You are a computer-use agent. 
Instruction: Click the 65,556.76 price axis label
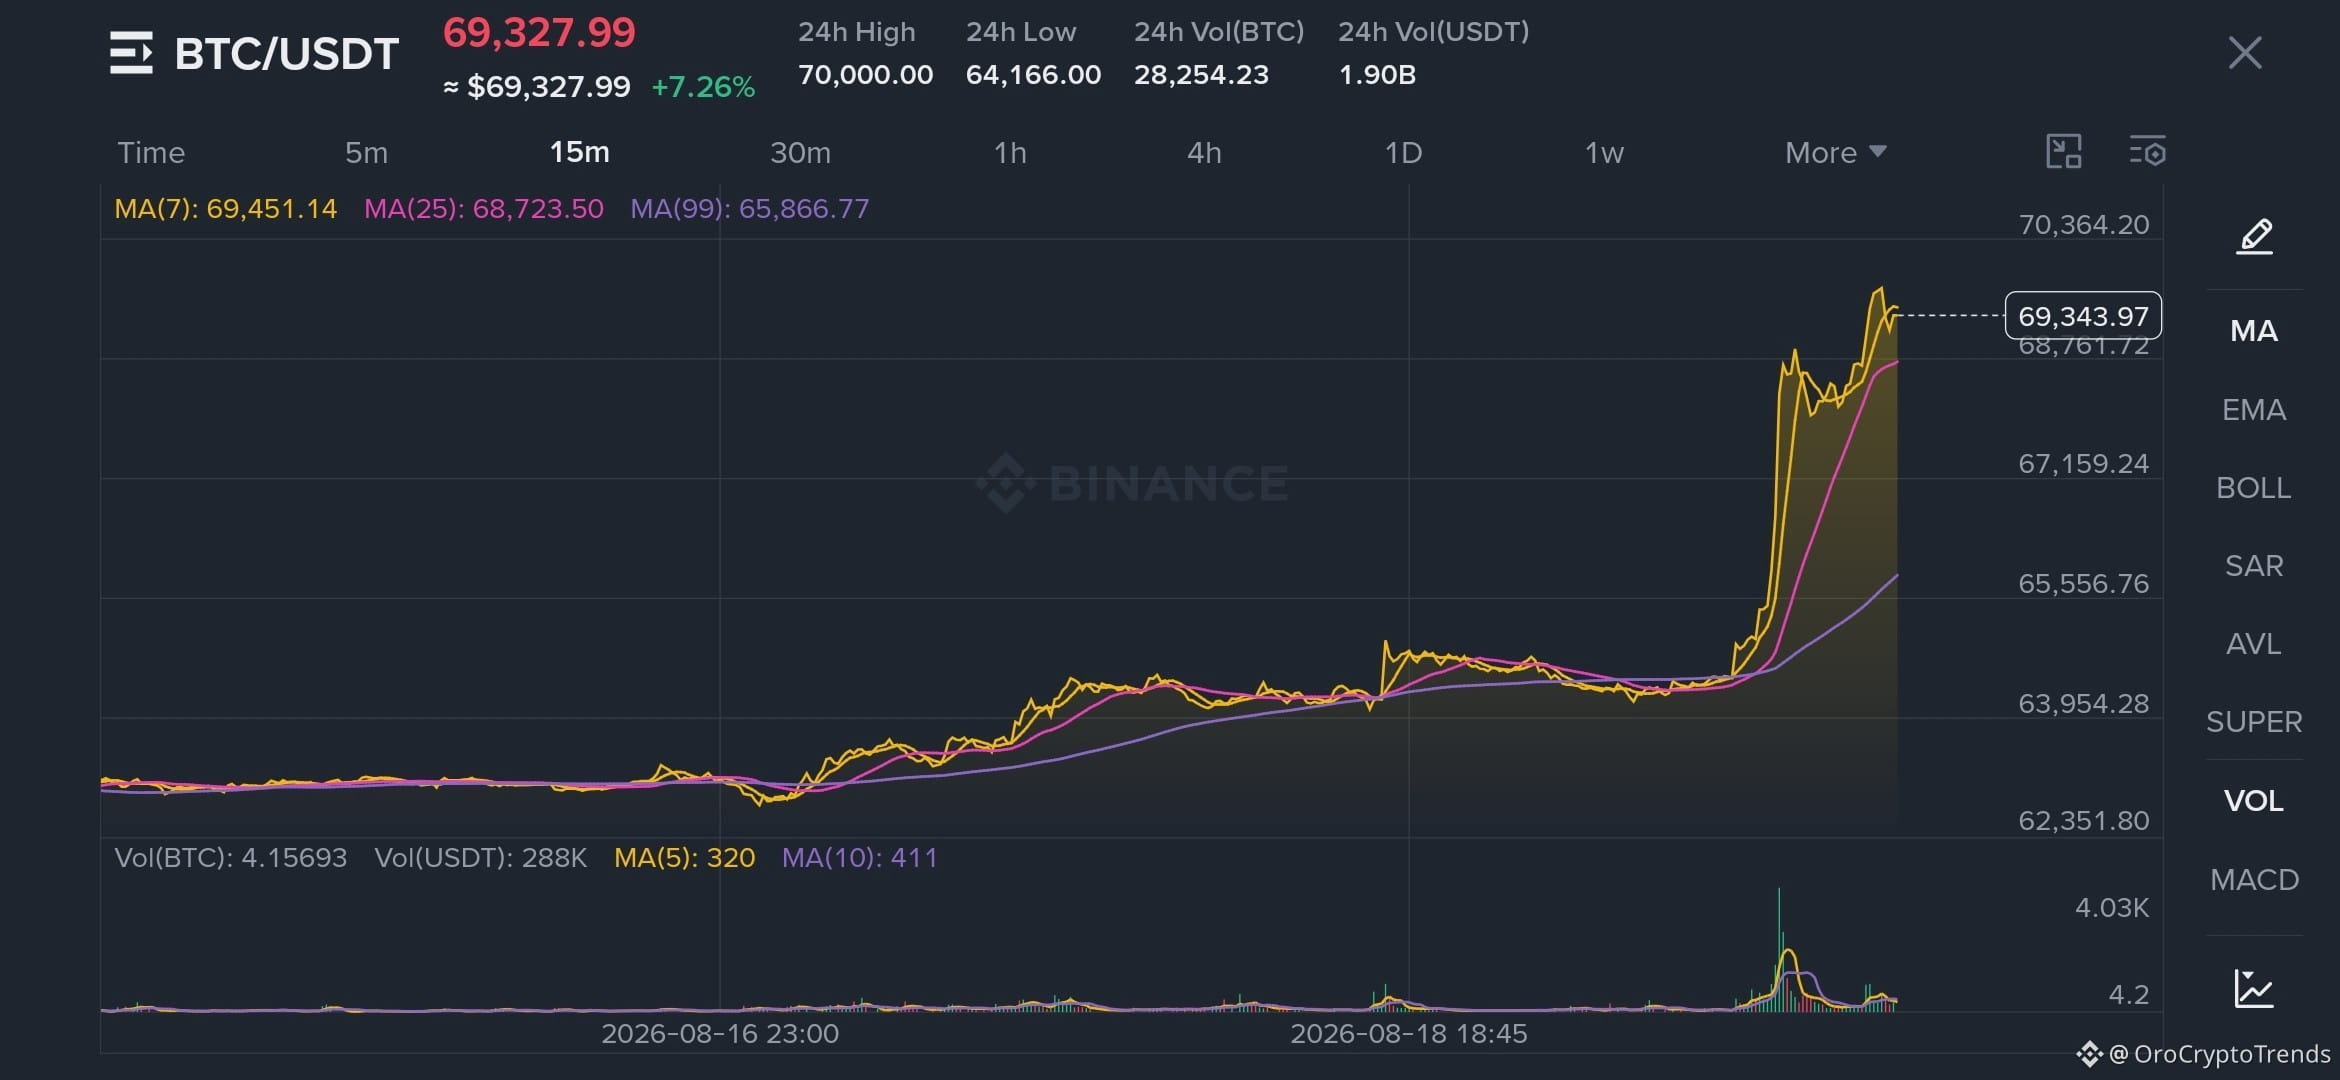point(2084,584)
